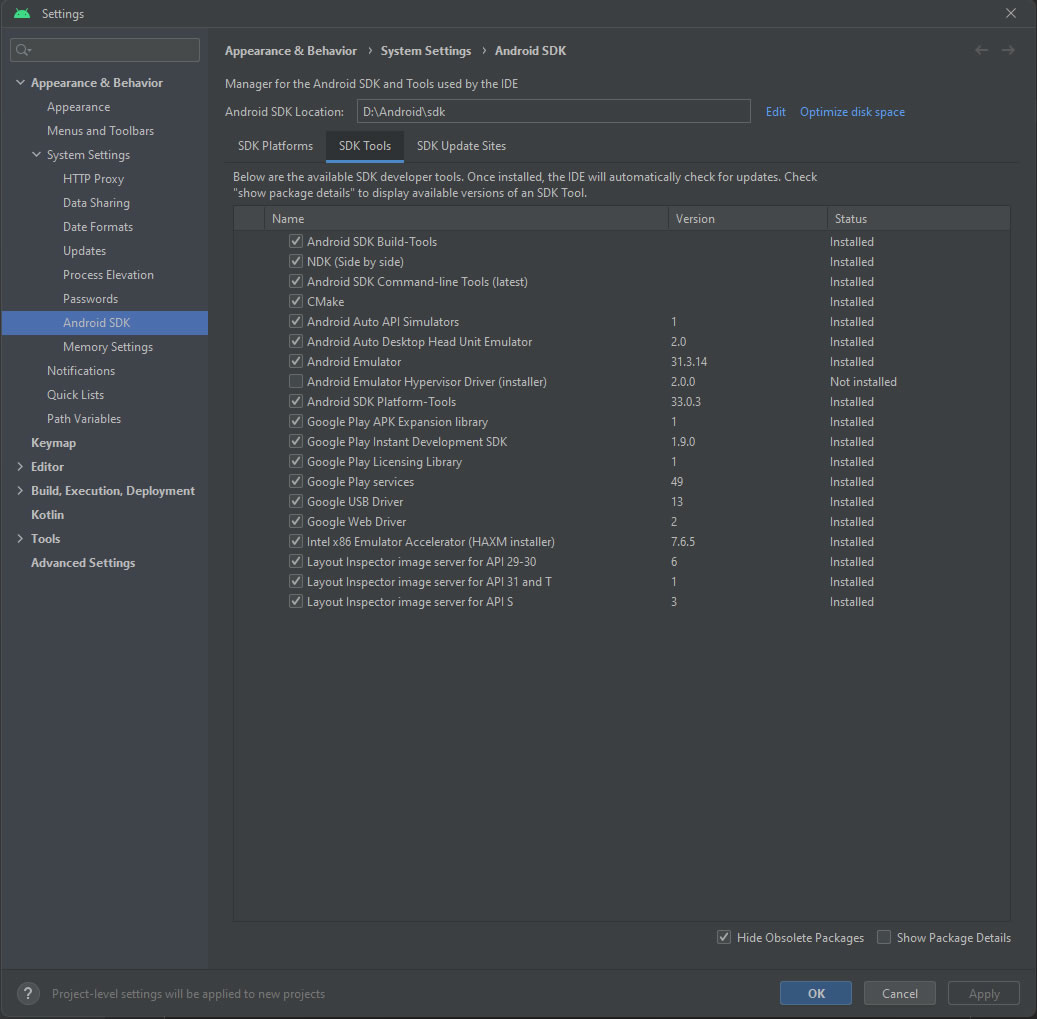
Task: Enable Show Package Details checkbox
Action: (884, 937)
